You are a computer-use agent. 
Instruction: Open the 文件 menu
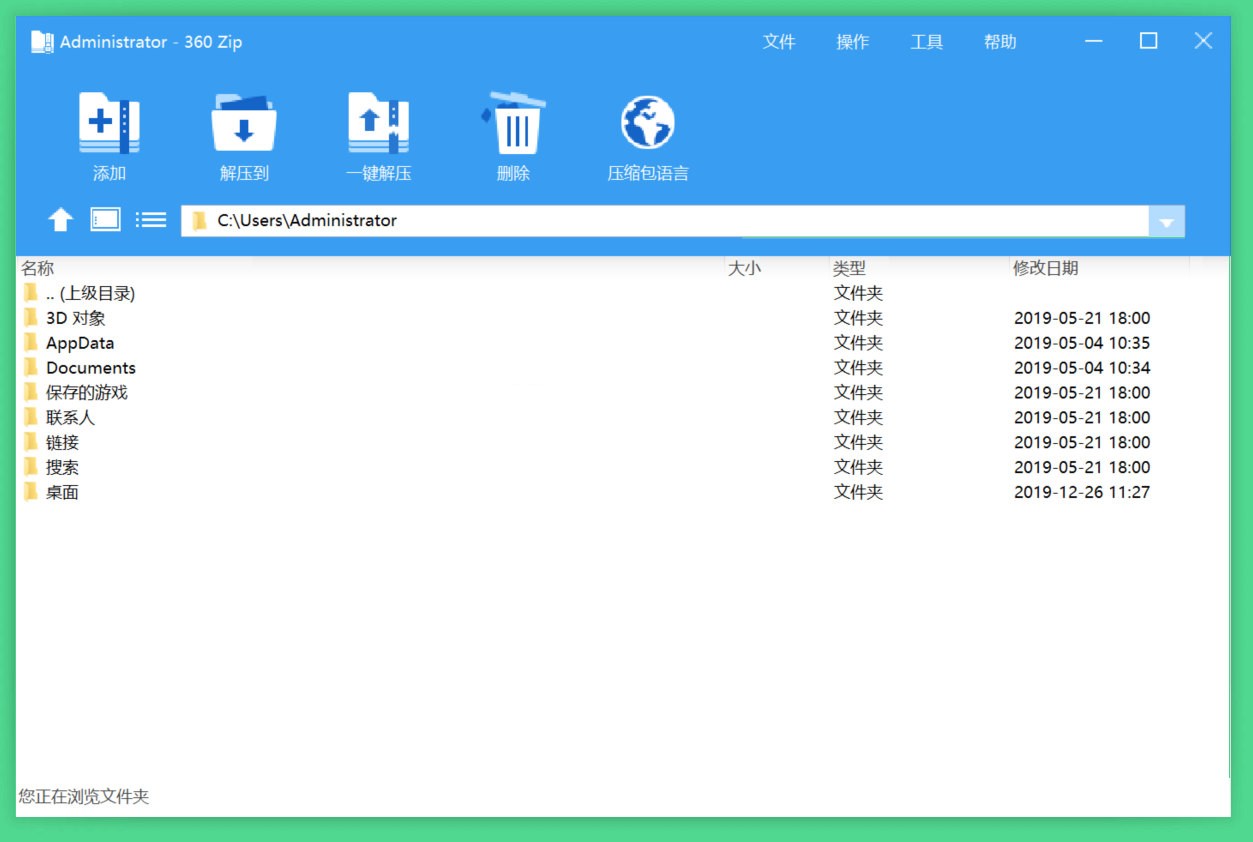[x=779, y=42]
